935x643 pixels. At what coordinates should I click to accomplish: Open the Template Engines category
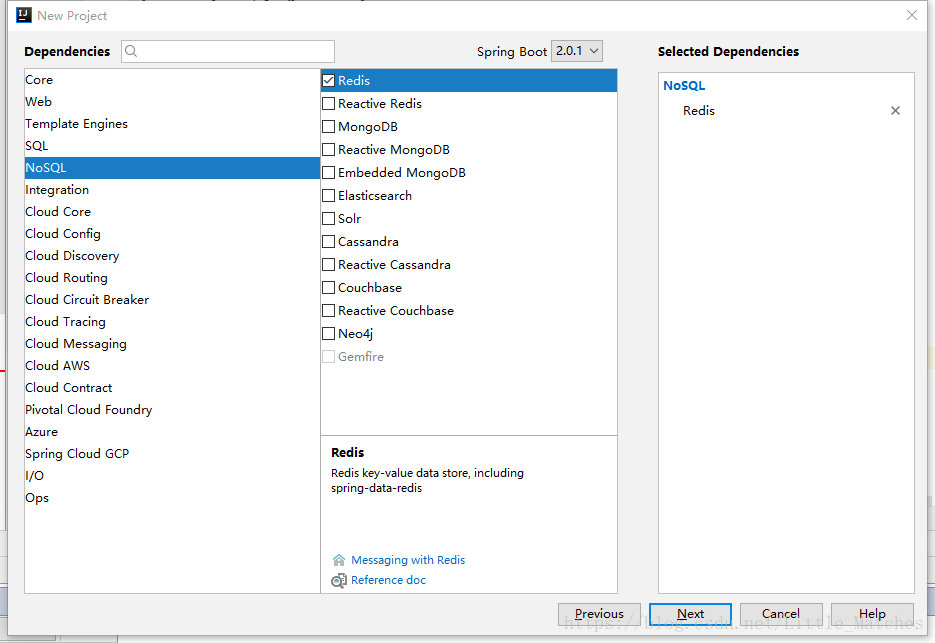(172, 124)
